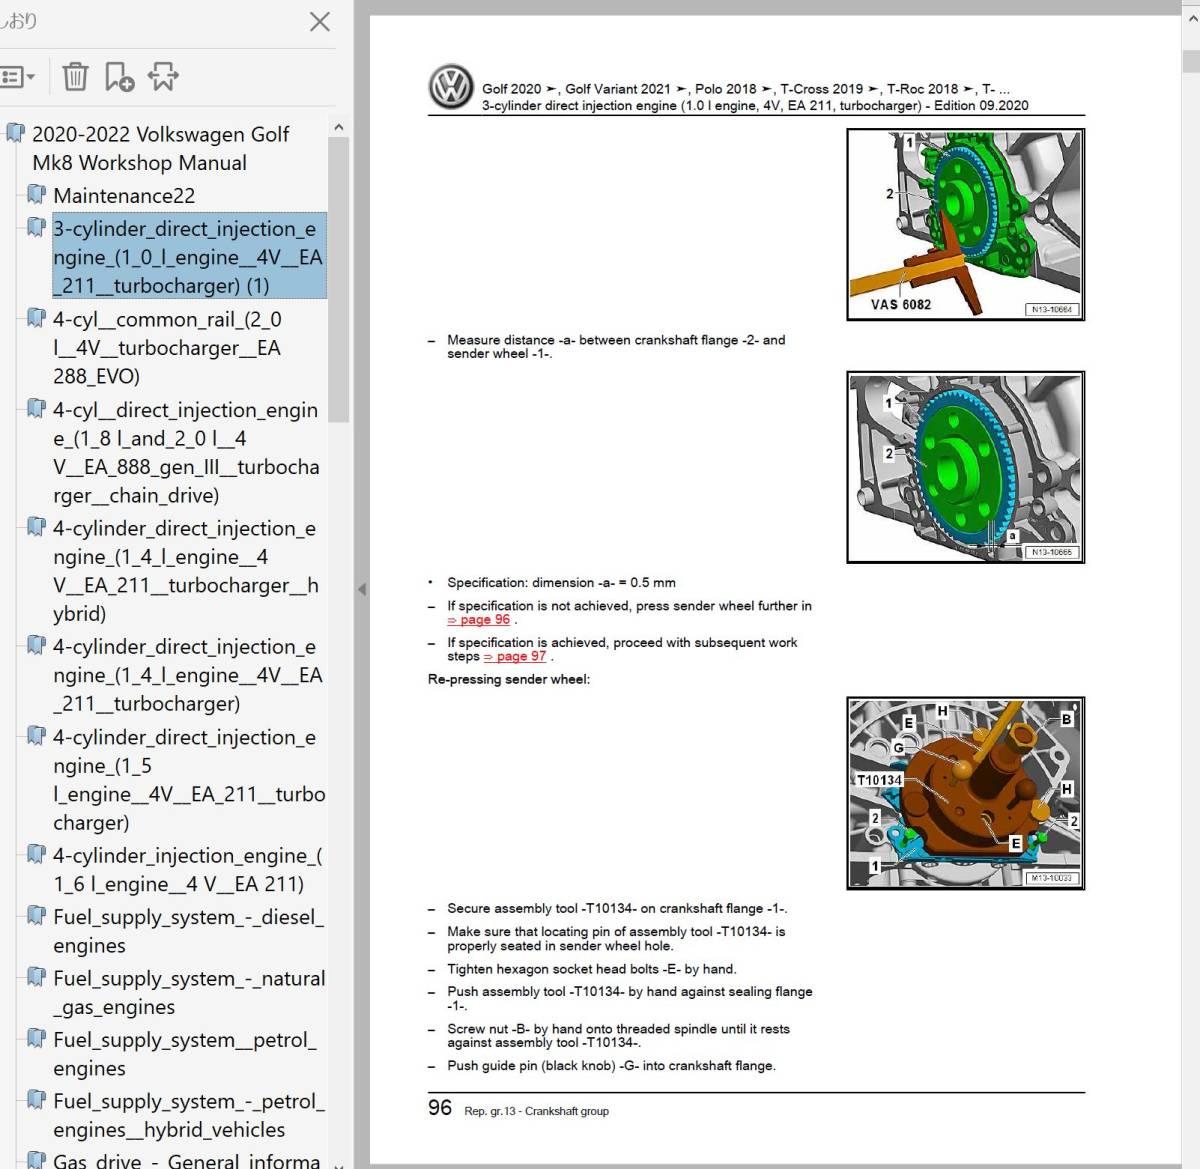This screenshot has height=1169, width=1200.
Task: Open the 1.4 l engine turbocharger hybrid bookmark
Action: [186, 571]
